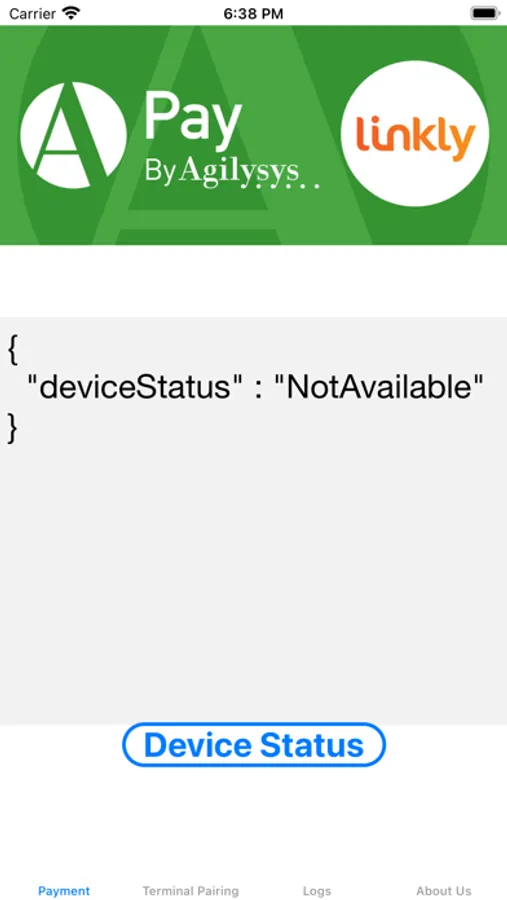This screenshot has width=507, height=900.
Task: Tap the closing curly brace in output
Action: point(13,426)
